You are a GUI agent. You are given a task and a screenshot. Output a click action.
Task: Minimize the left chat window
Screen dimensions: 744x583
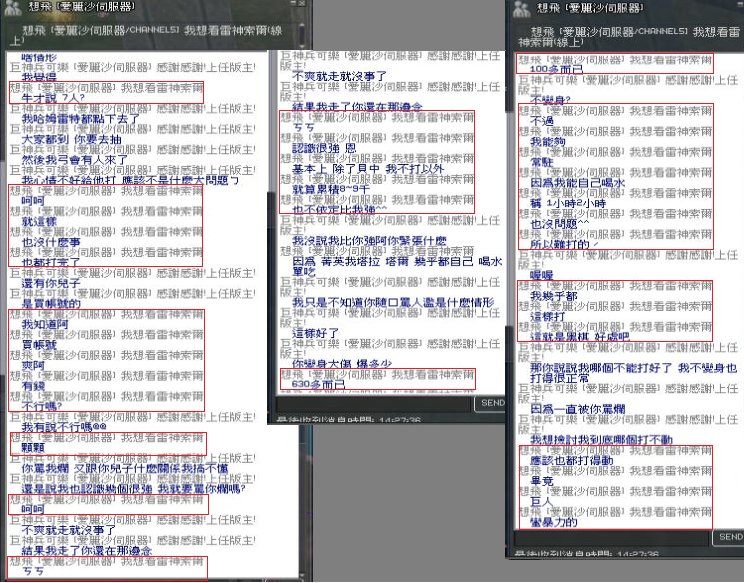(293, 3)
